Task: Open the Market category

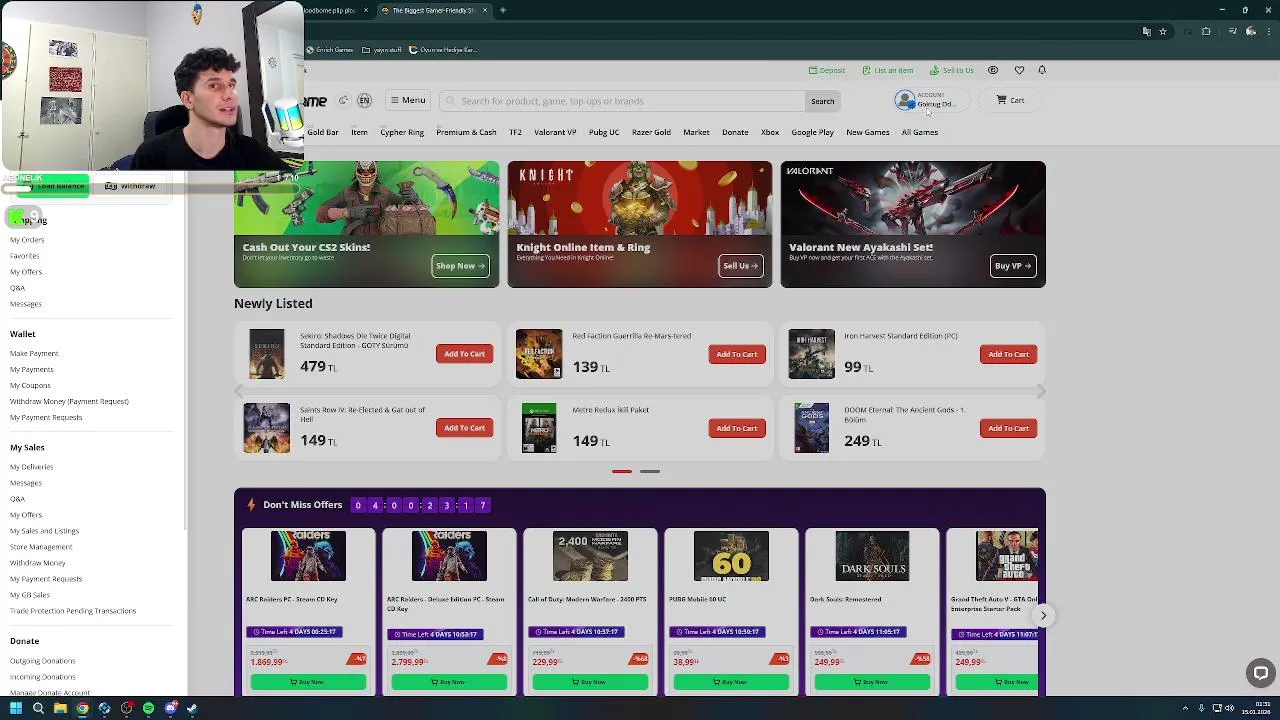Action: pyautogui.click(x=696, y=132)
